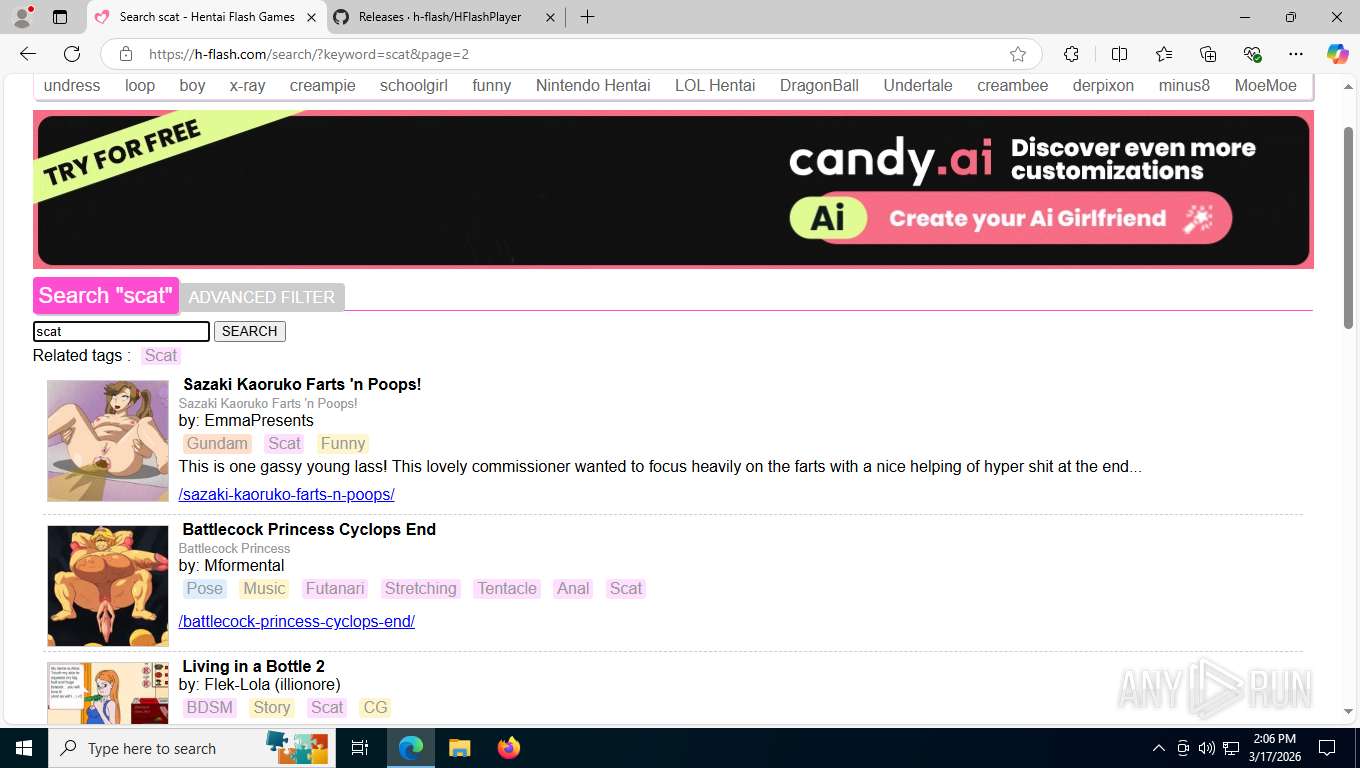1360x768 pixels.
Task: Open the Undertale tag link
Action: [918, 86]
